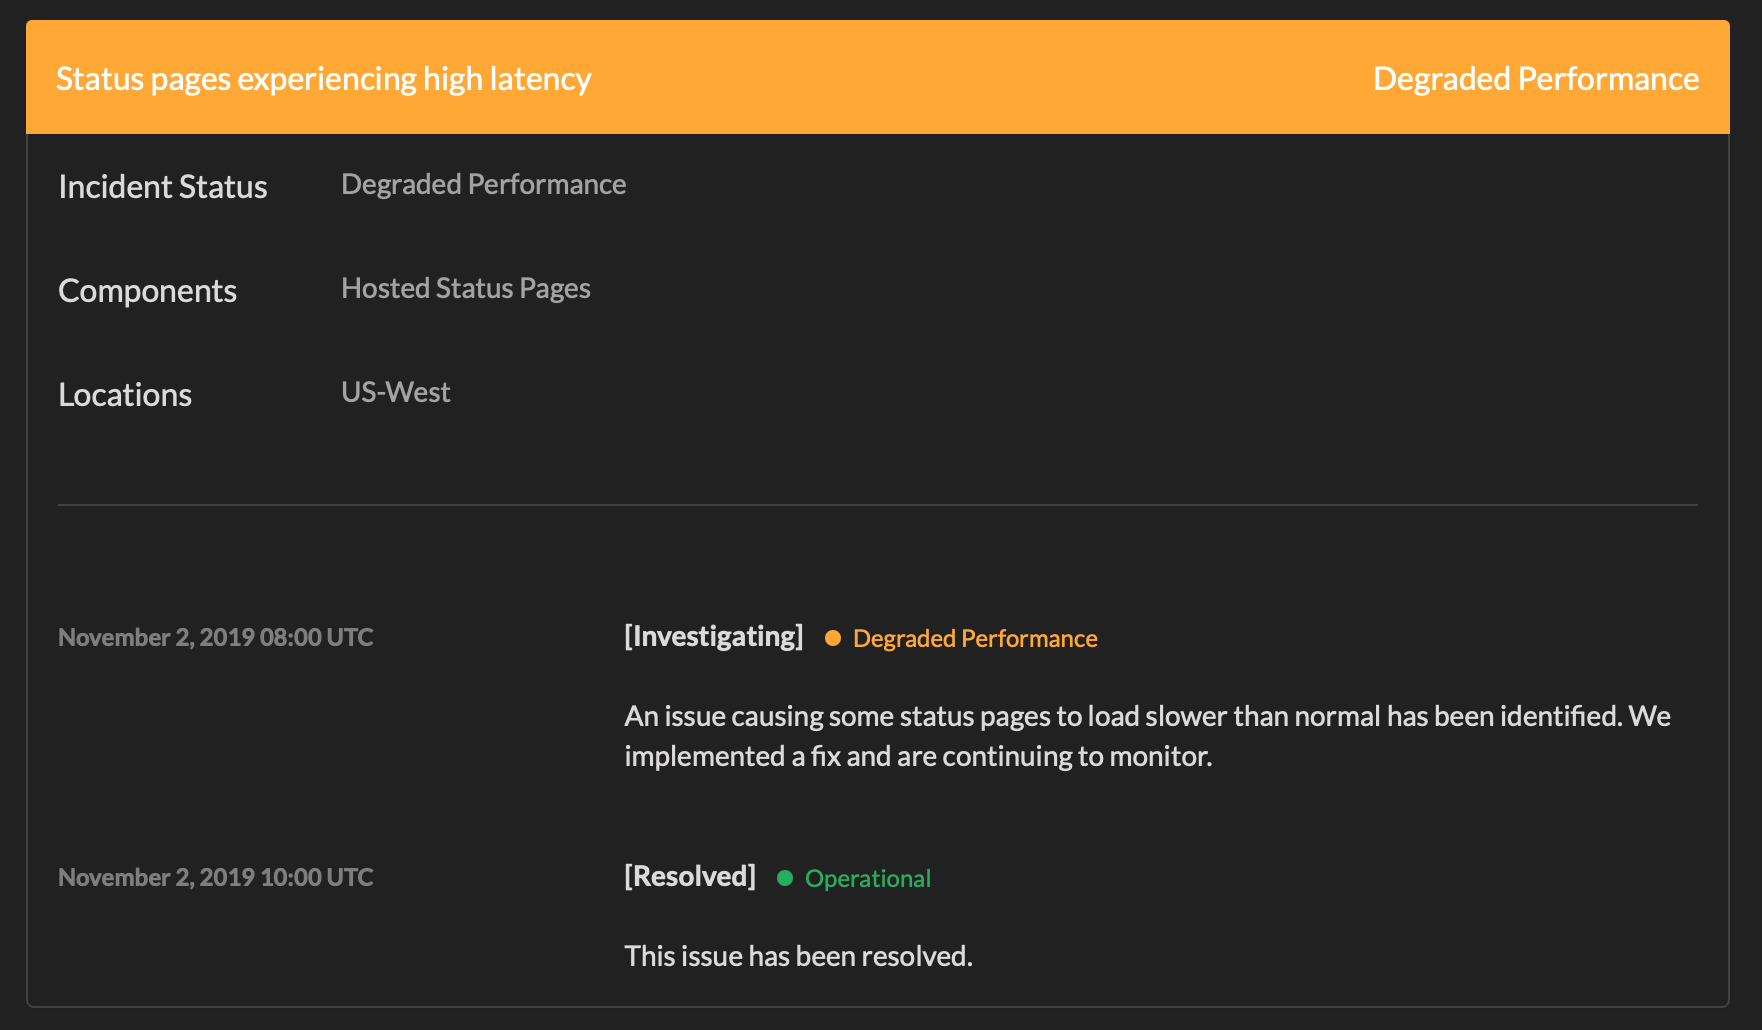Viewport: 1762px width, 1030px height.
Task: Click the [Resolved] update heading
Action: 689,877
